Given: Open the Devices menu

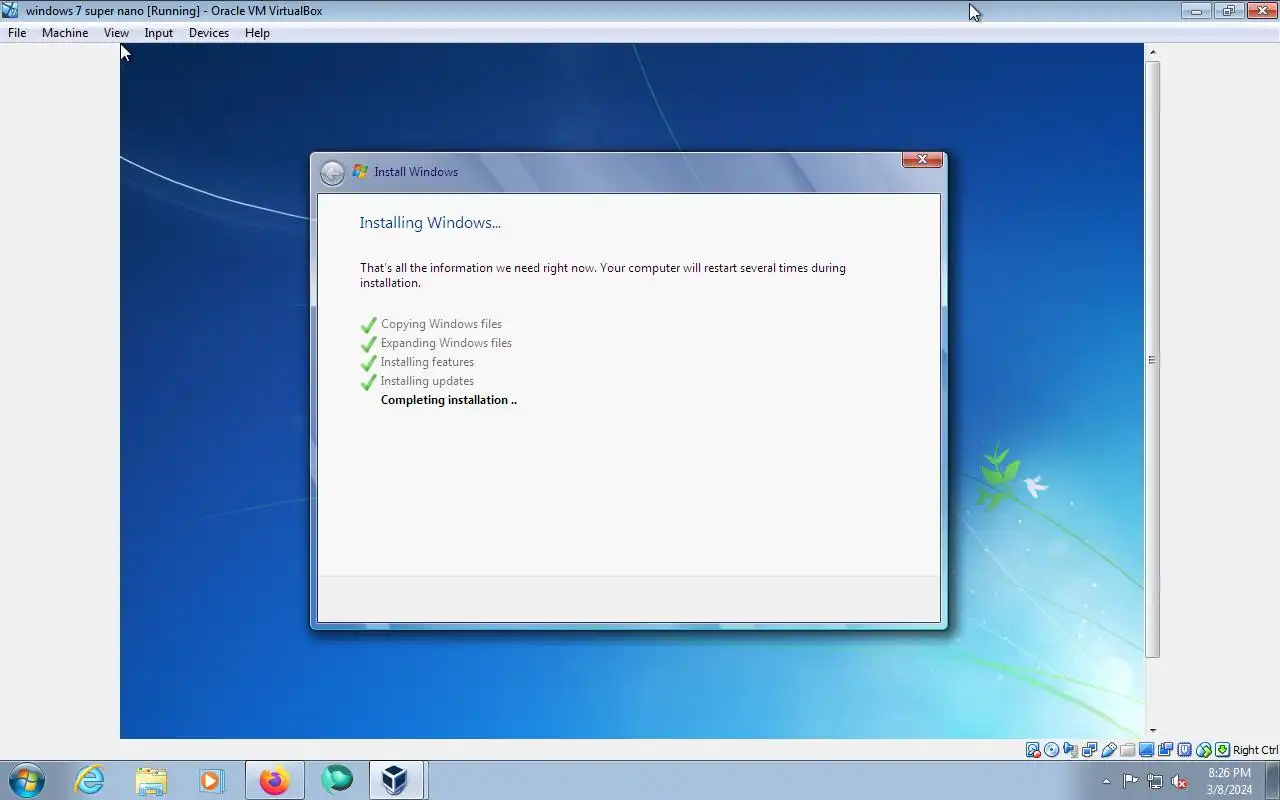Looking at the screenshot, I should point(208,33).
